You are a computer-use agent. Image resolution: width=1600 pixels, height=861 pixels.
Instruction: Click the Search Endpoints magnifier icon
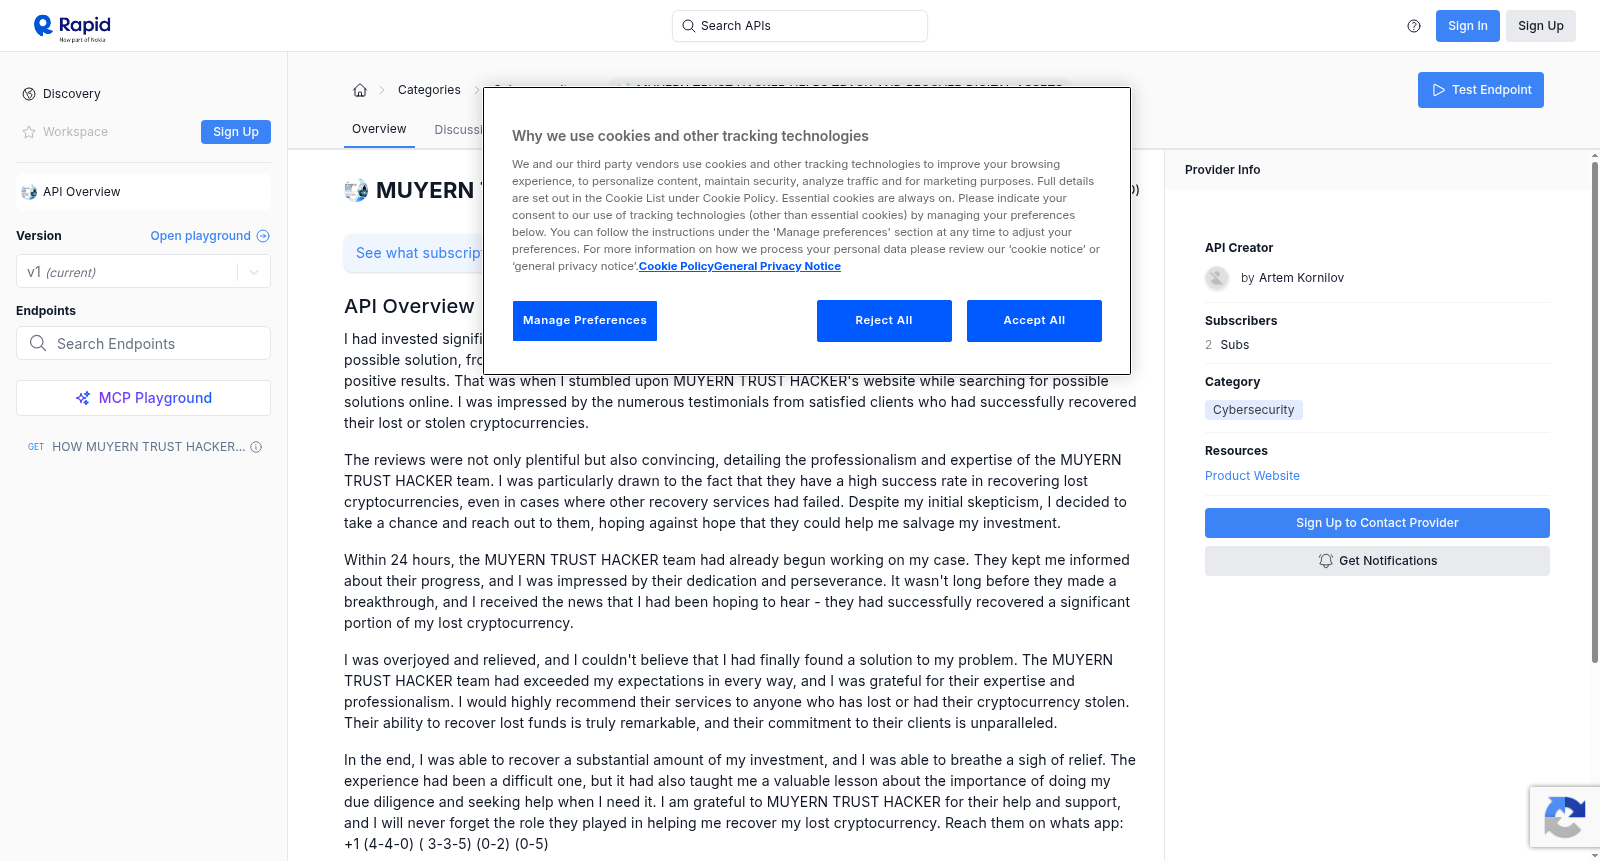38,343
